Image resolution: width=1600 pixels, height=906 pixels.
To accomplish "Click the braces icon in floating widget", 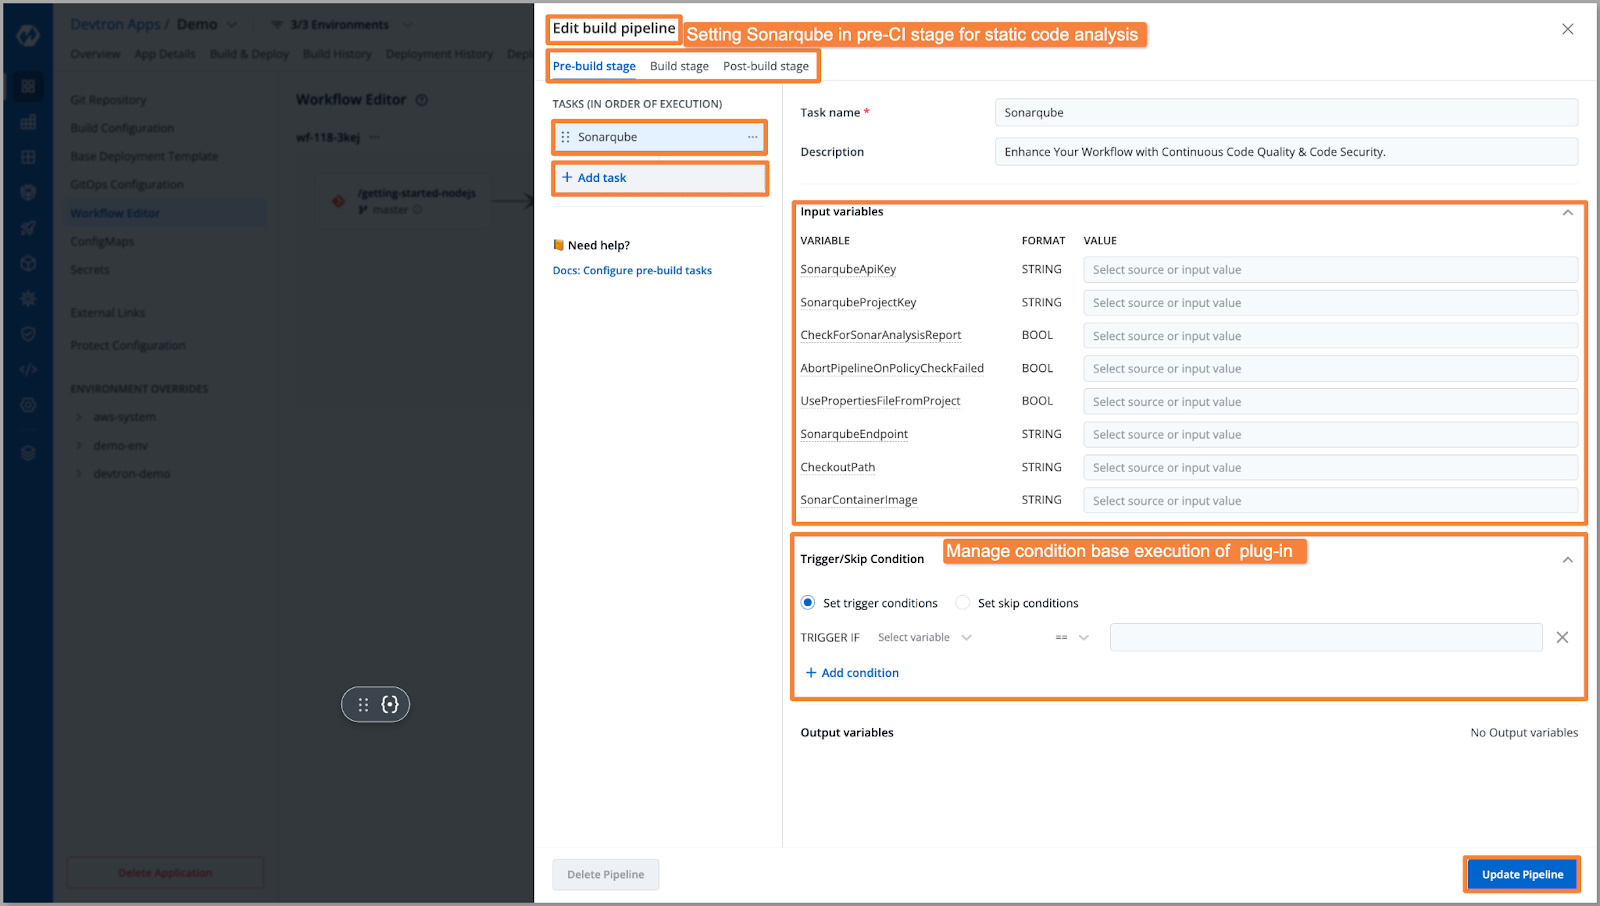I will coord(390,704).
